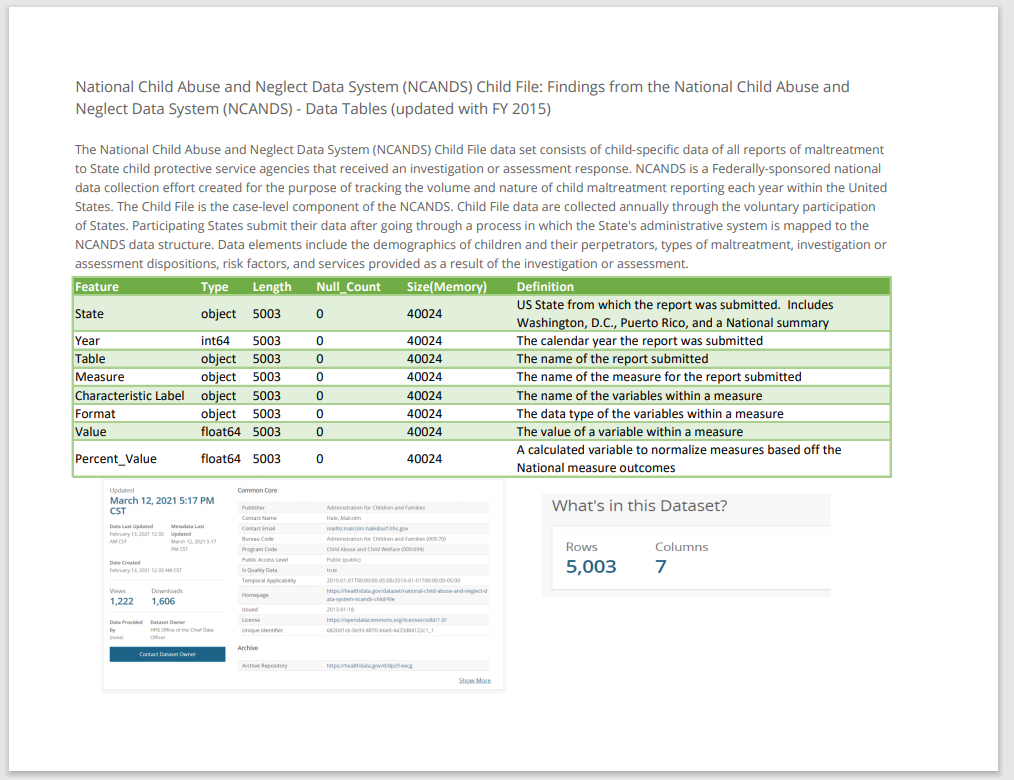The image size is (1014, 780).
Task: Click the Downloads count 1,606
Action: point(163,601)
